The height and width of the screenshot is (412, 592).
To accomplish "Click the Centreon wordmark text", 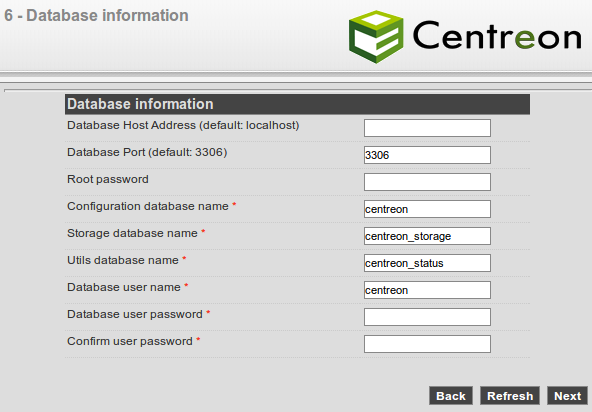I will point(497,35).
